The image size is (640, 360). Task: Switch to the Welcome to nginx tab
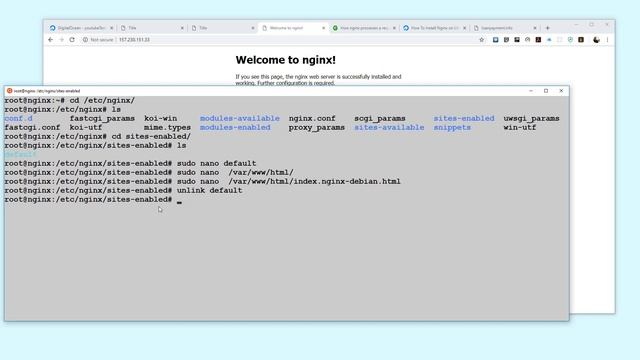(293, 28)
